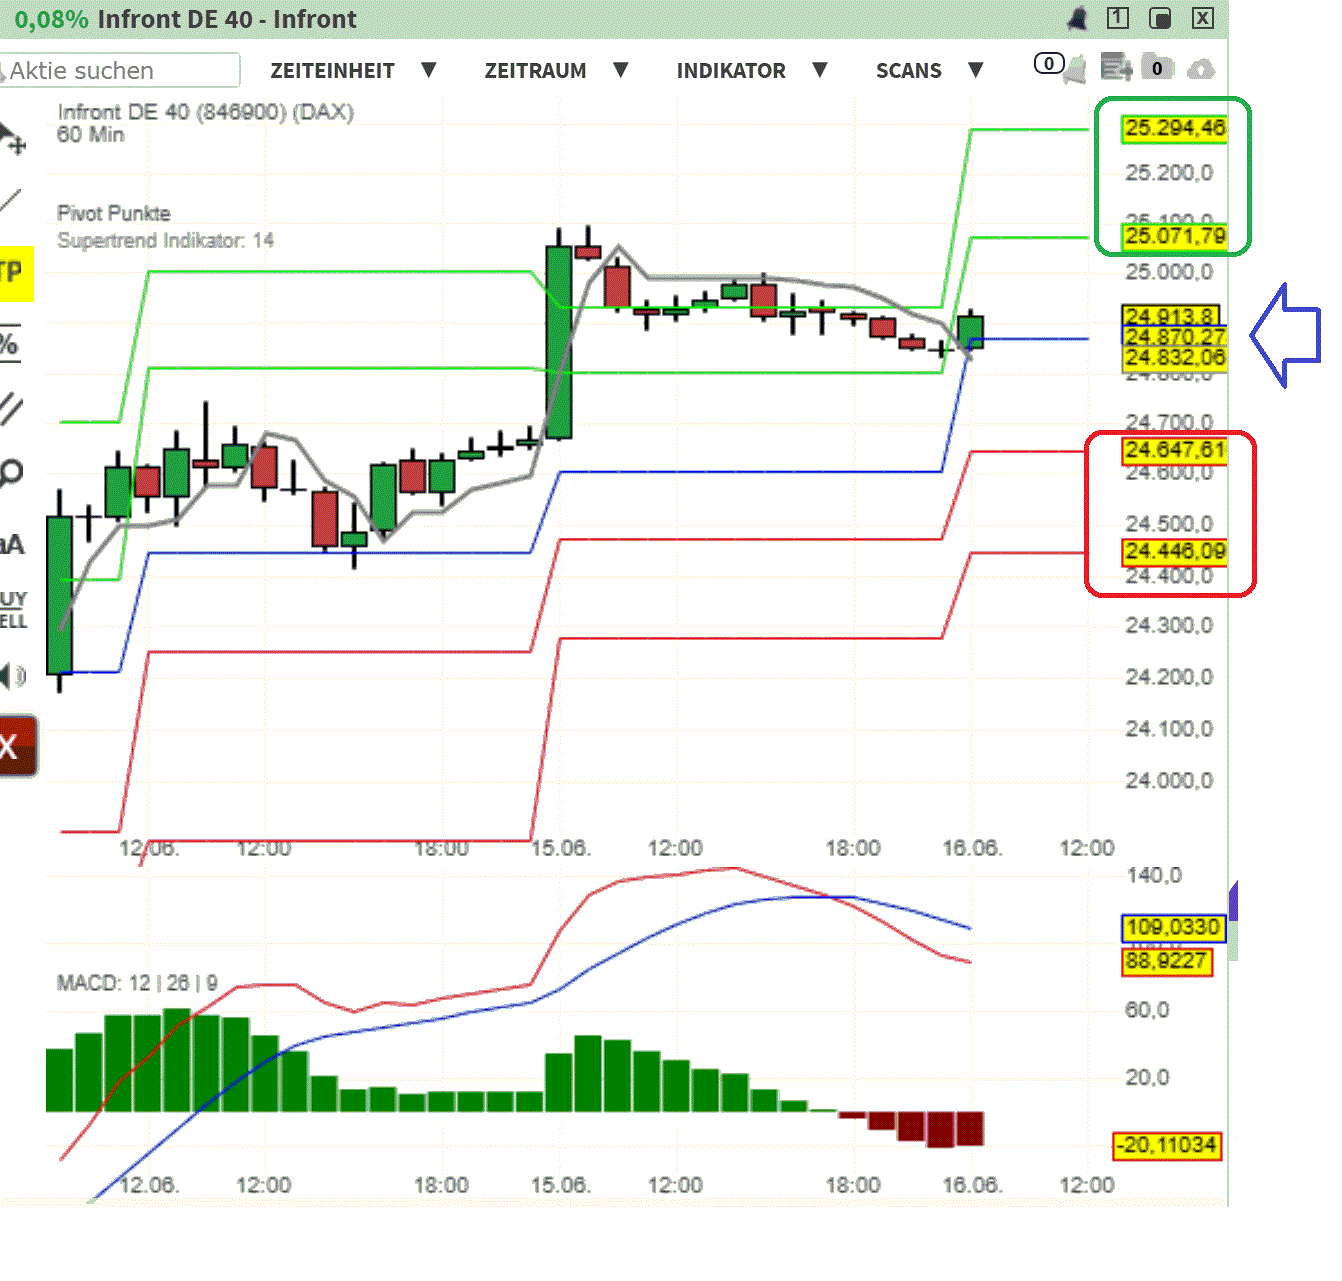Expand the ZEITEINHEIT dropdown arrow
The image size is (1342, 1281).
[x=428, y=70]
